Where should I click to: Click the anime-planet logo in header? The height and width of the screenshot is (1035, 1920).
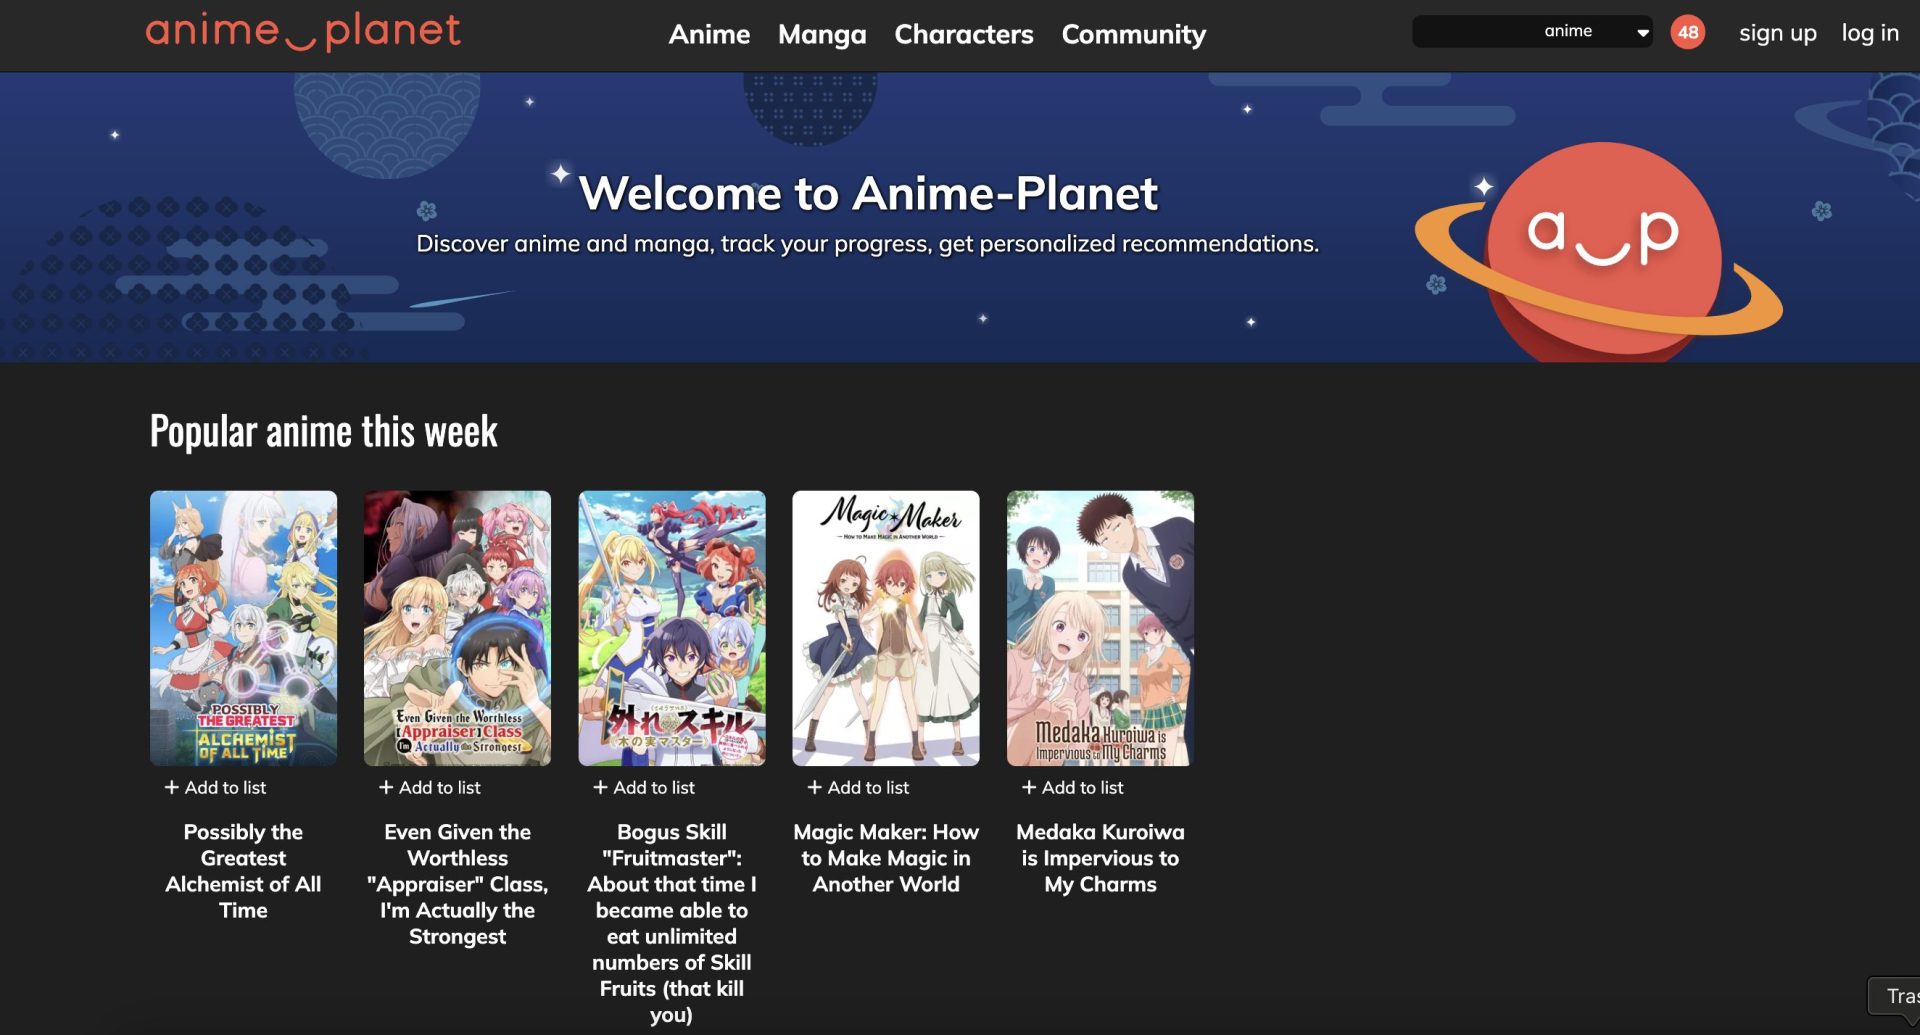pyautogui.click(x=303, y=32)
